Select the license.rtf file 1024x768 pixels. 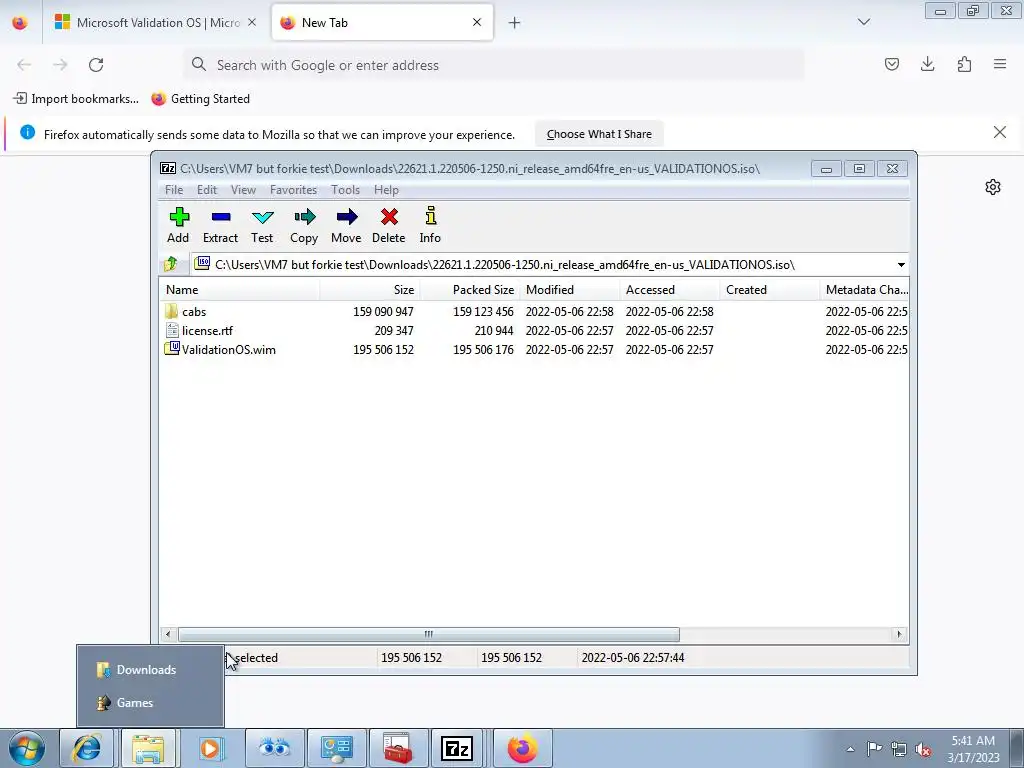(x=207, y=330)
